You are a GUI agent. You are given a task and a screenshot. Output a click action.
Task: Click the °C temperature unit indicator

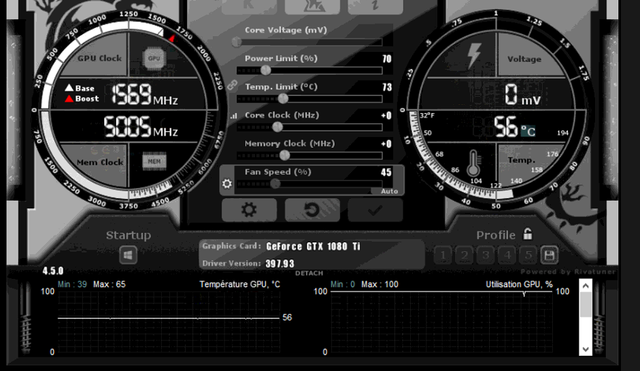(528, 131)
